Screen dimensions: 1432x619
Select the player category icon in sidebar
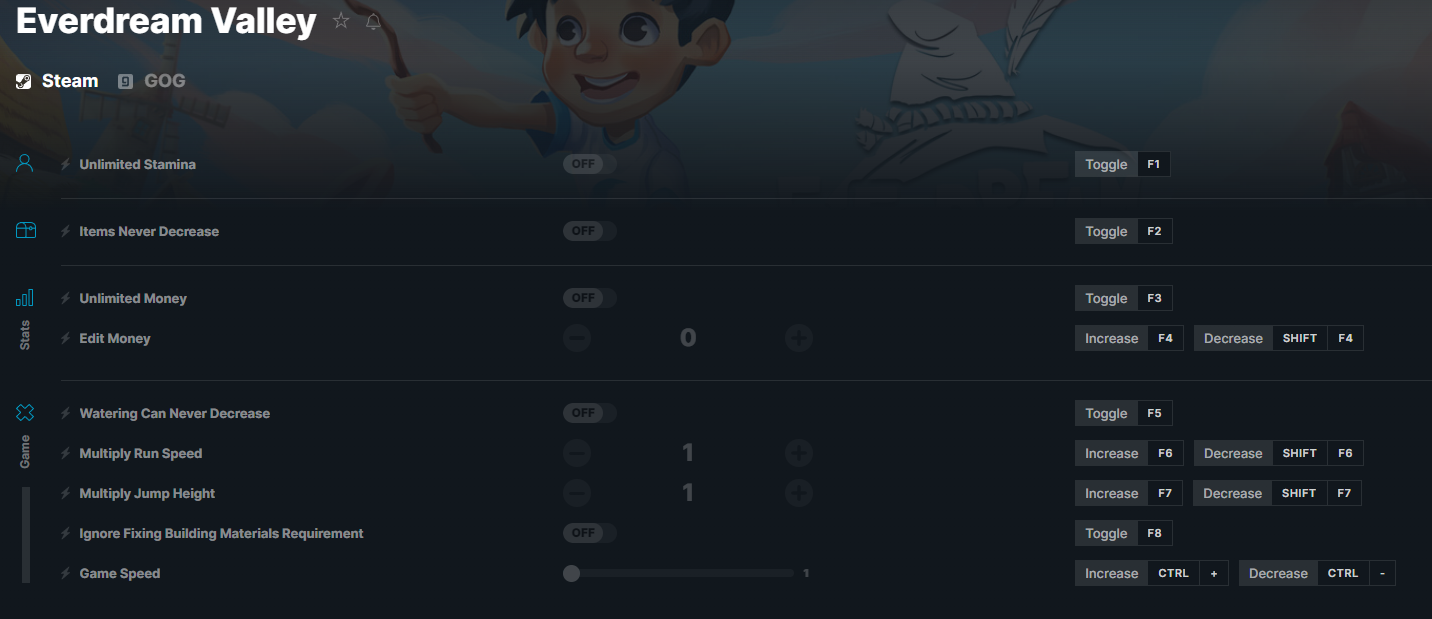click(x=25, y=164)
